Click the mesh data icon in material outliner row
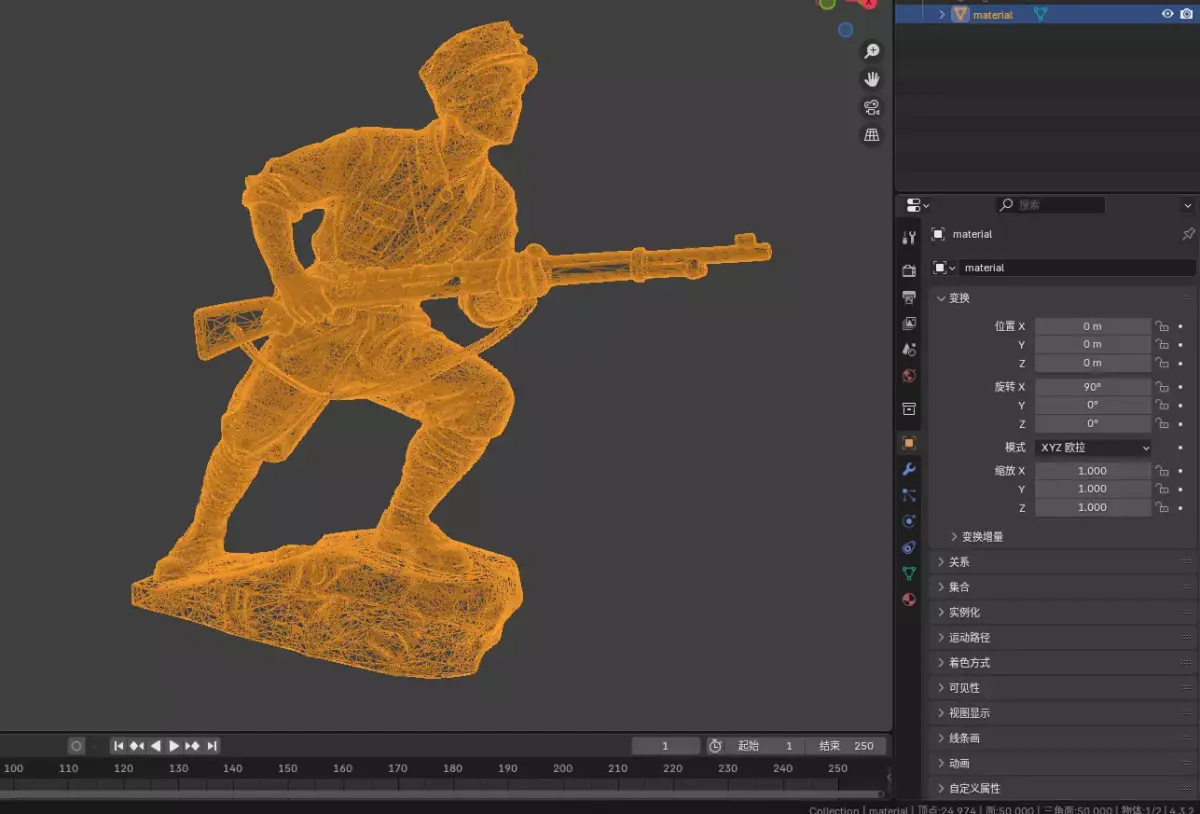The height and width of the screenshot is (814, 1200). (x=1040, y=14)
